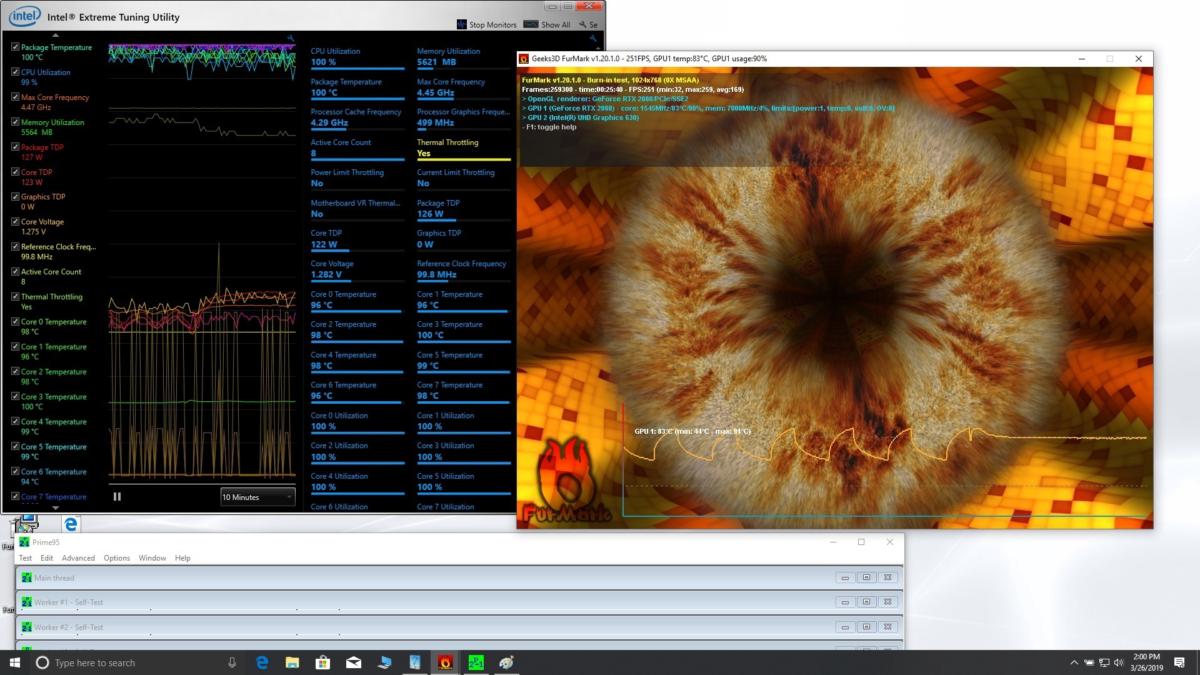Click the volume icon in system tray
This screenshot has height=675, width=1200.
click(1117, 662)
